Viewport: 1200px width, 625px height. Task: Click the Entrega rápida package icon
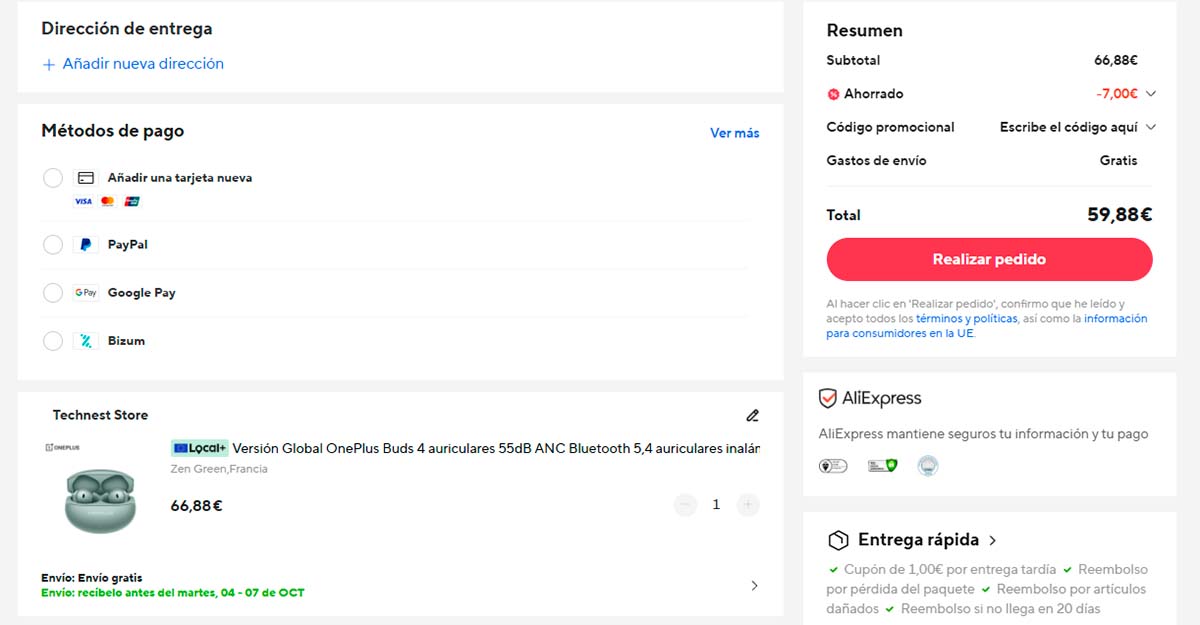(x=838, y=541)
